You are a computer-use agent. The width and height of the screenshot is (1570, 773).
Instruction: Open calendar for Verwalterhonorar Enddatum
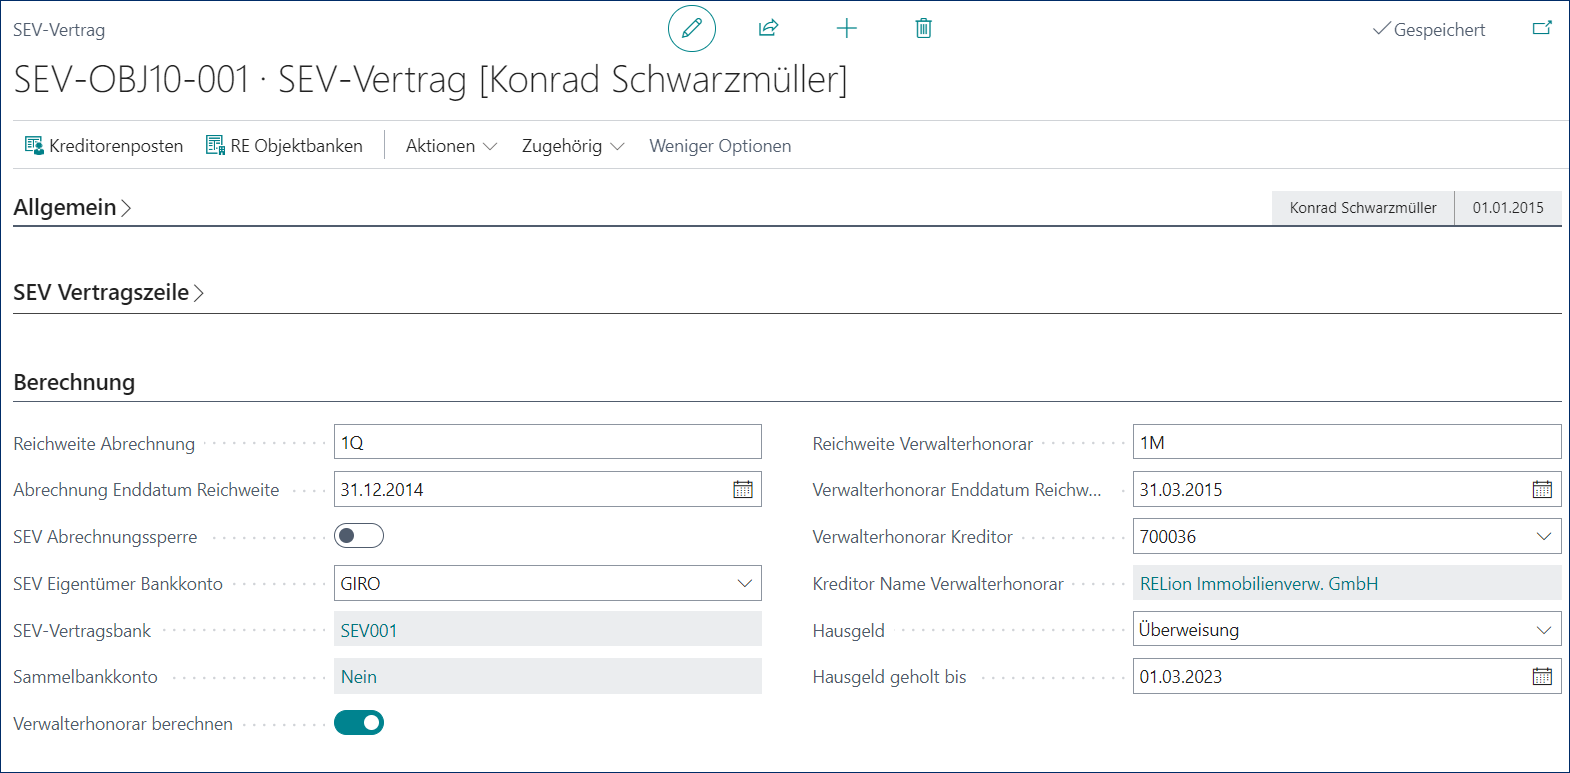click(x=1542, y=489)
